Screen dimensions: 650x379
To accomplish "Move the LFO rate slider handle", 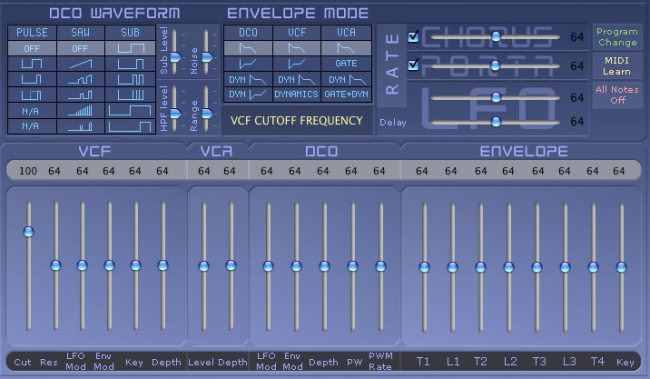I will point(496,97).
